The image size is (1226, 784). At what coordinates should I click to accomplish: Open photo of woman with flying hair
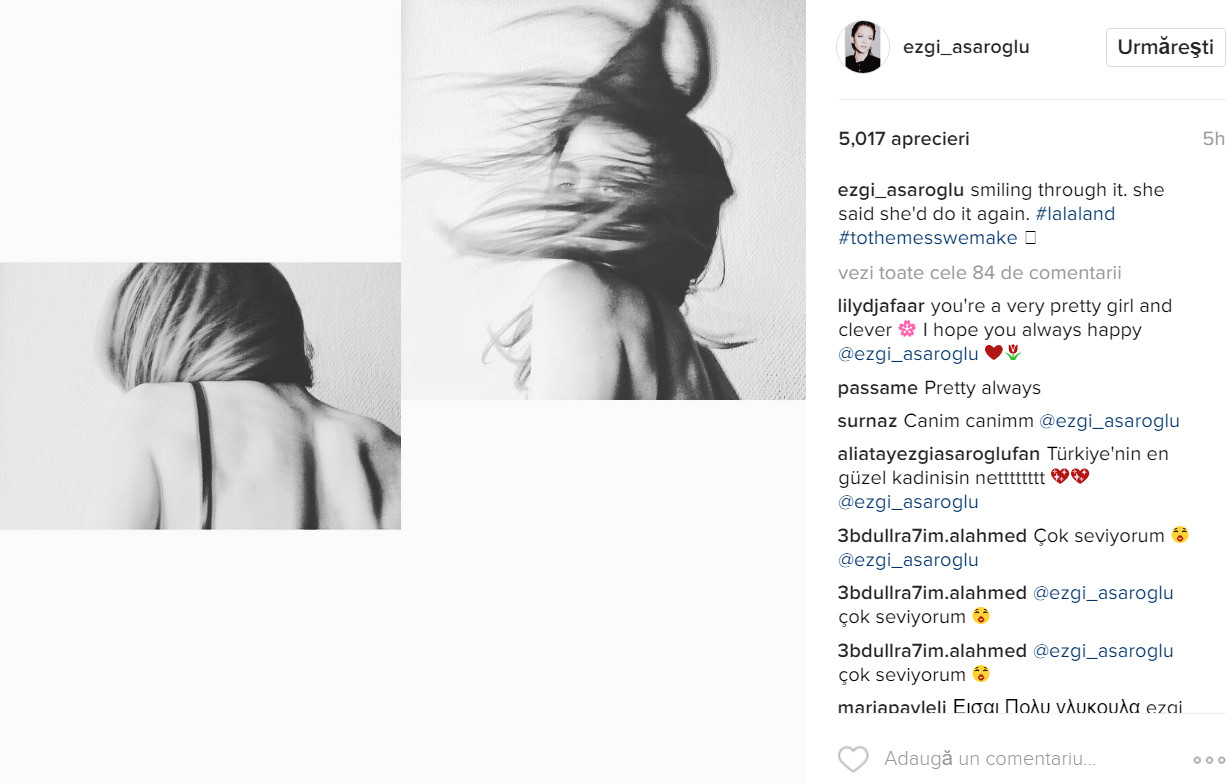603,200
